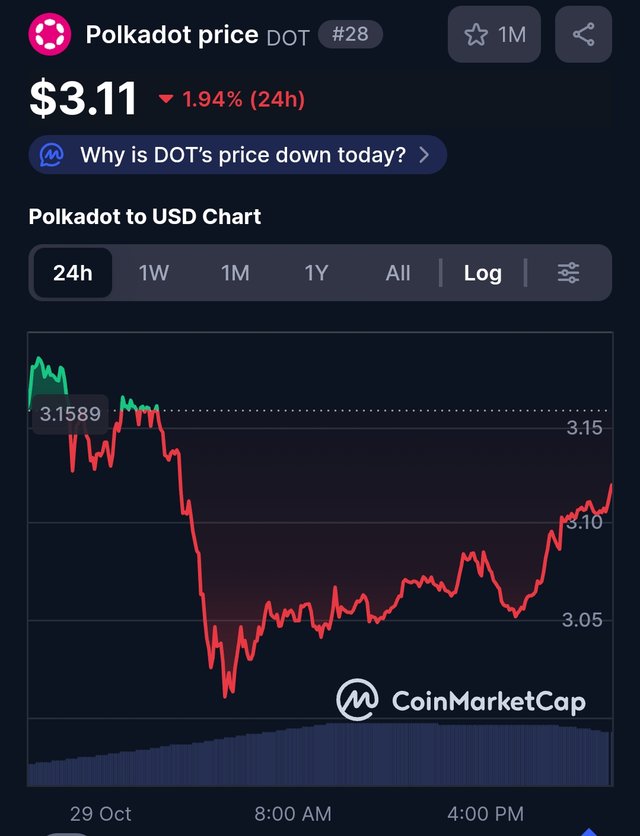Tap the volume bars below chart
The height and width of the screenshot is (836, 640).
point(320,755)
